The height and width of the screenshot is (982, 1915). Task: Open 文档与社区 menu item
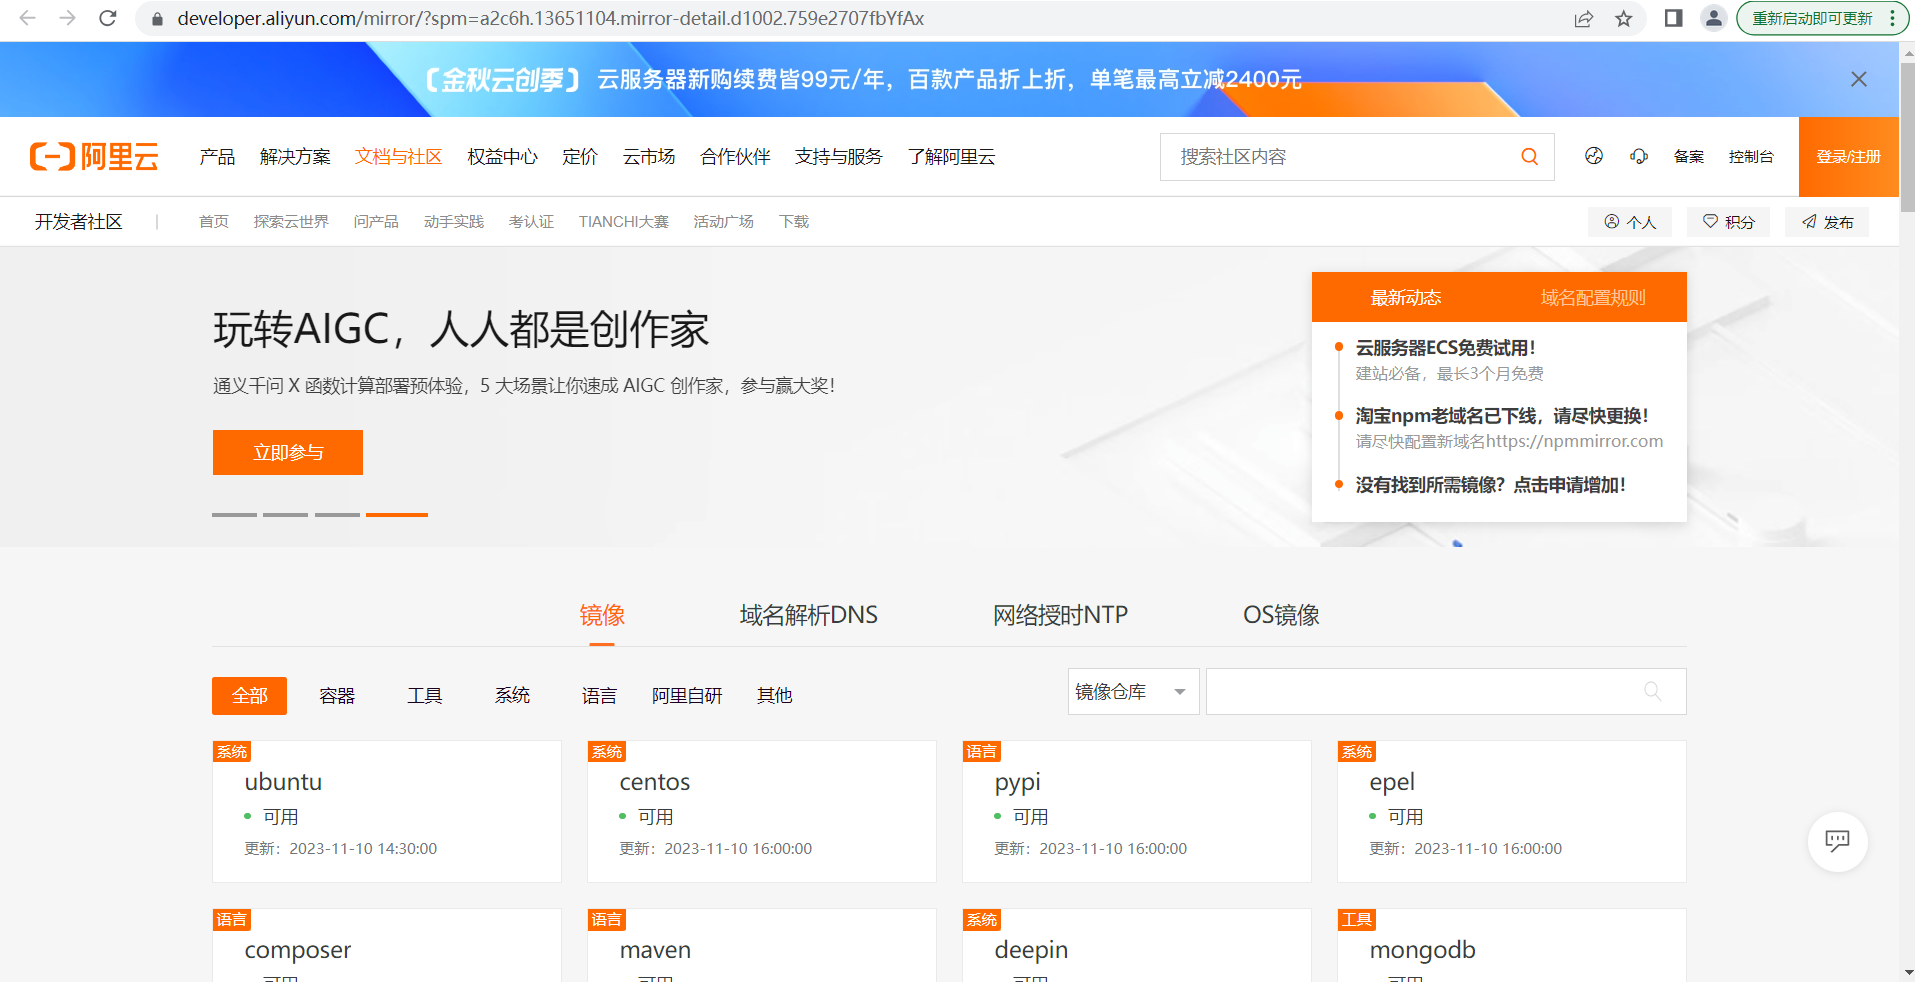coord(398,157)
